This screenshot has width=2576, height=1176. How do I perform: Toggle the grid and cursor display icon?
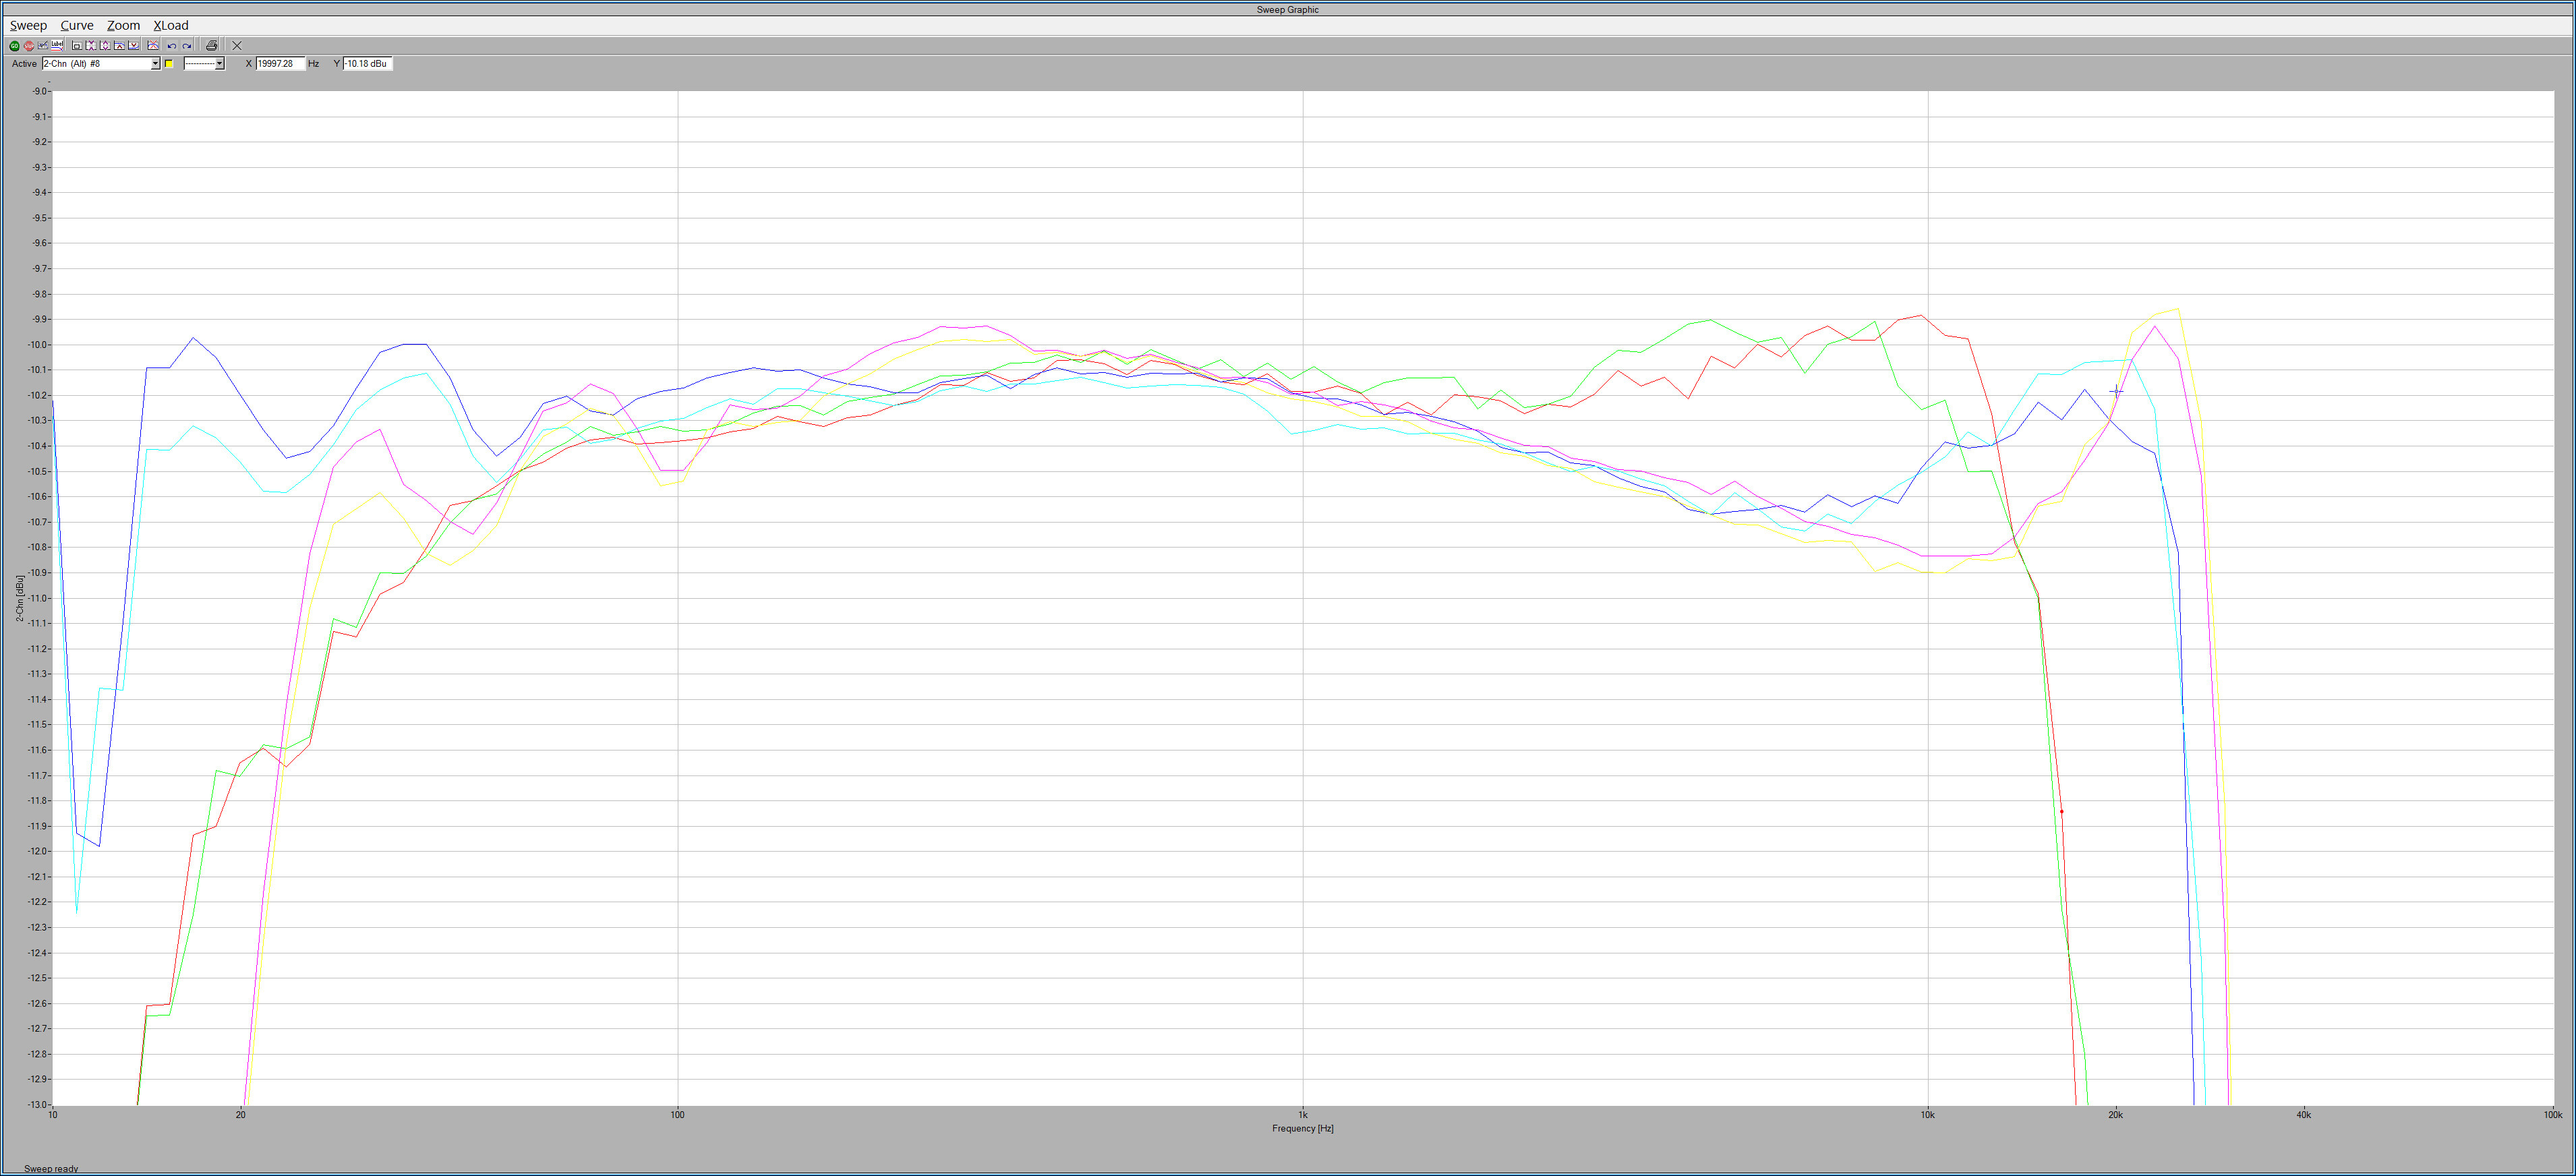click(x=43, y=46)
